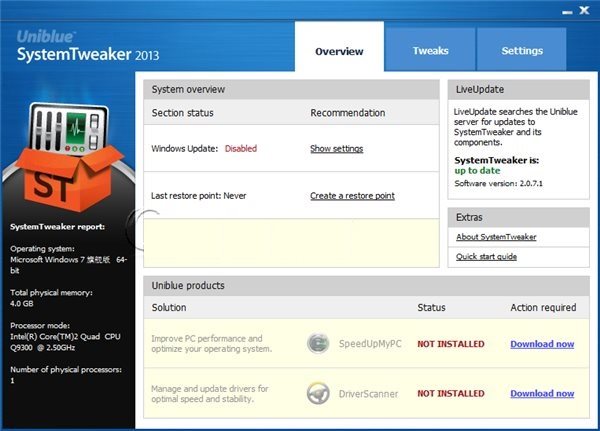The image size is (600, 431).
Task: Click the Intel Core2 Quad processor text
Action: tap(65, 342)
